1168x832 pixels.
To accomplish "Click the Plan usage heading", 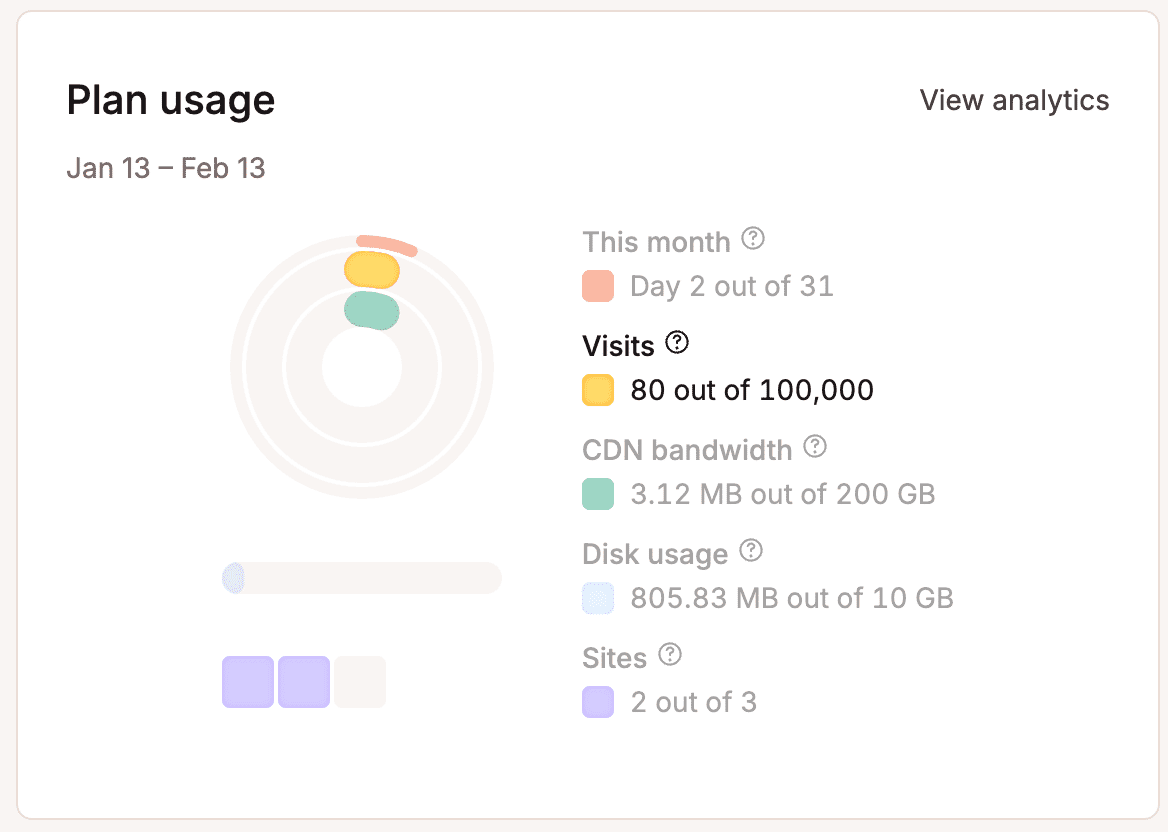I will tap(170, 100).
